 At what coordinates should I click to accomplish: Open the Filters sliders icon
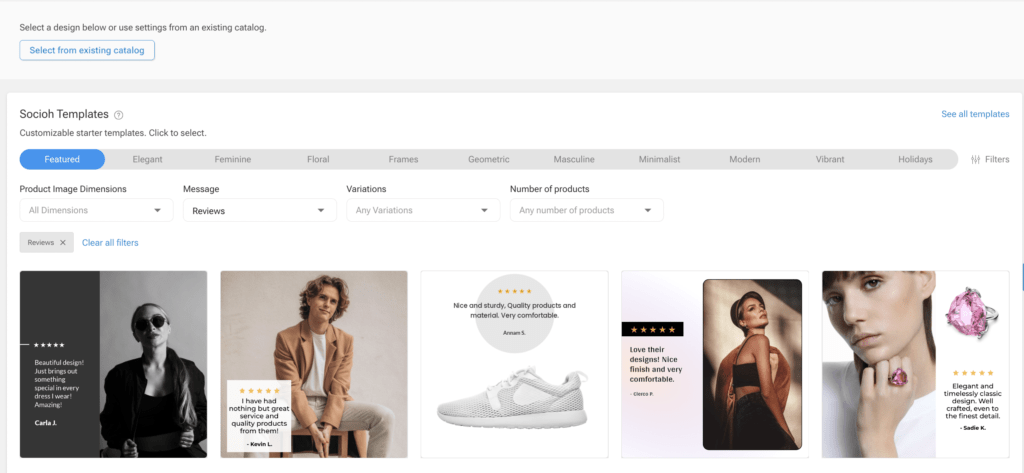pos(976,159)
